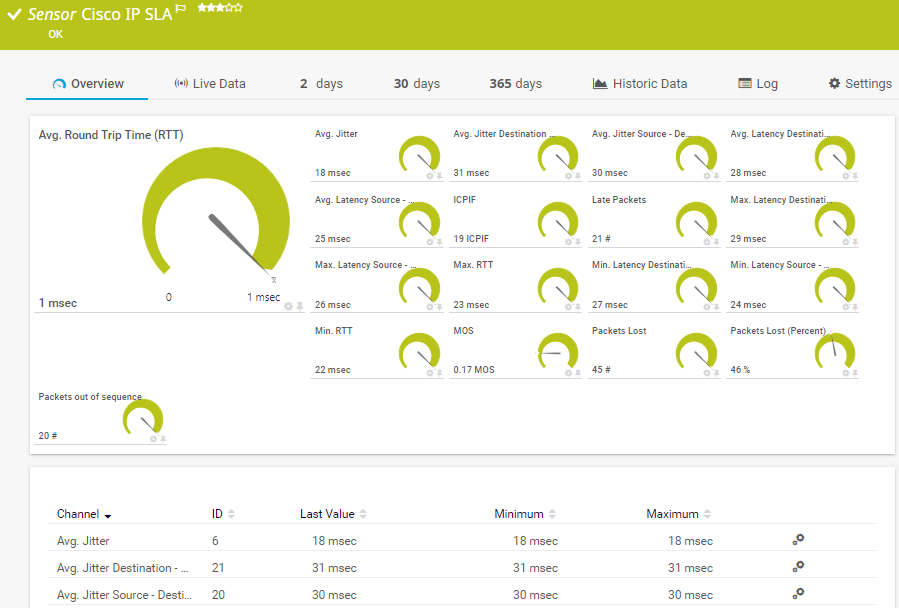Sort the table by Last Value column
This screenshot has width=899, height=608.
coord(333,514)
